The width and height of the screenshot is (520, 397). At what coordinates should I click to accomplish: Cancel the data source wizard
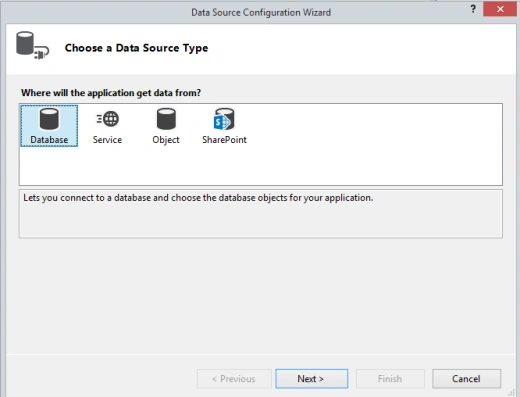(466, 379)
